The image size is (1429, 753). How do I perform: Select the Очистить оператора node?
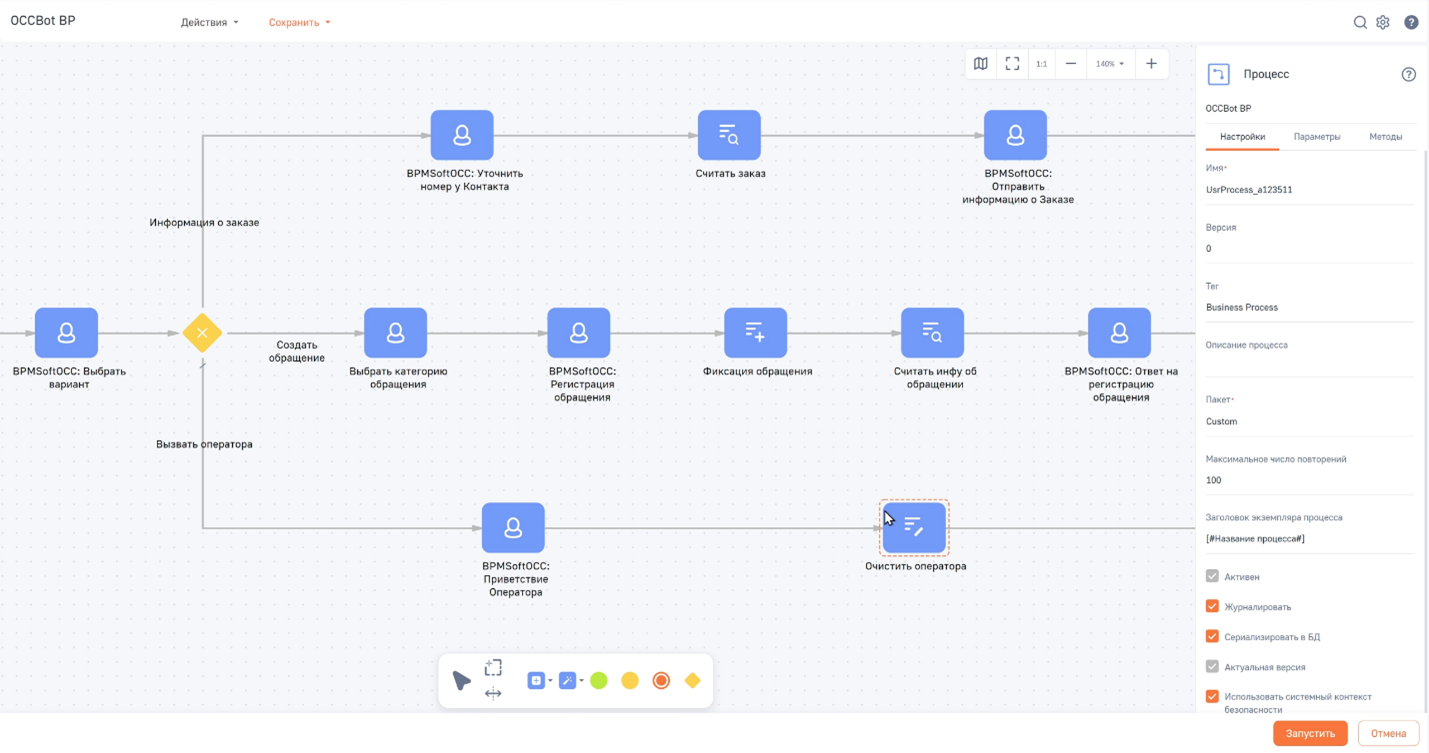[914, 527]
